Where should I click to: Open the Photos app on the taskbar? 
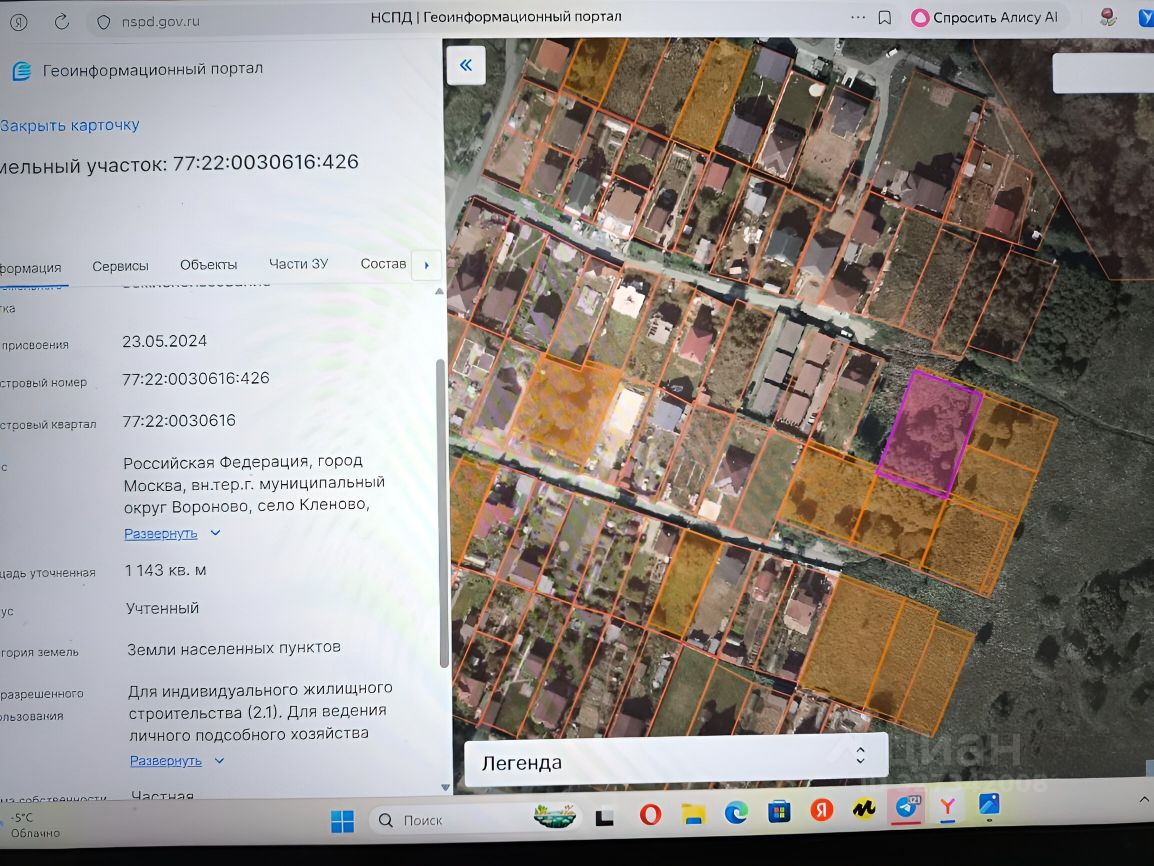[989, 804]
